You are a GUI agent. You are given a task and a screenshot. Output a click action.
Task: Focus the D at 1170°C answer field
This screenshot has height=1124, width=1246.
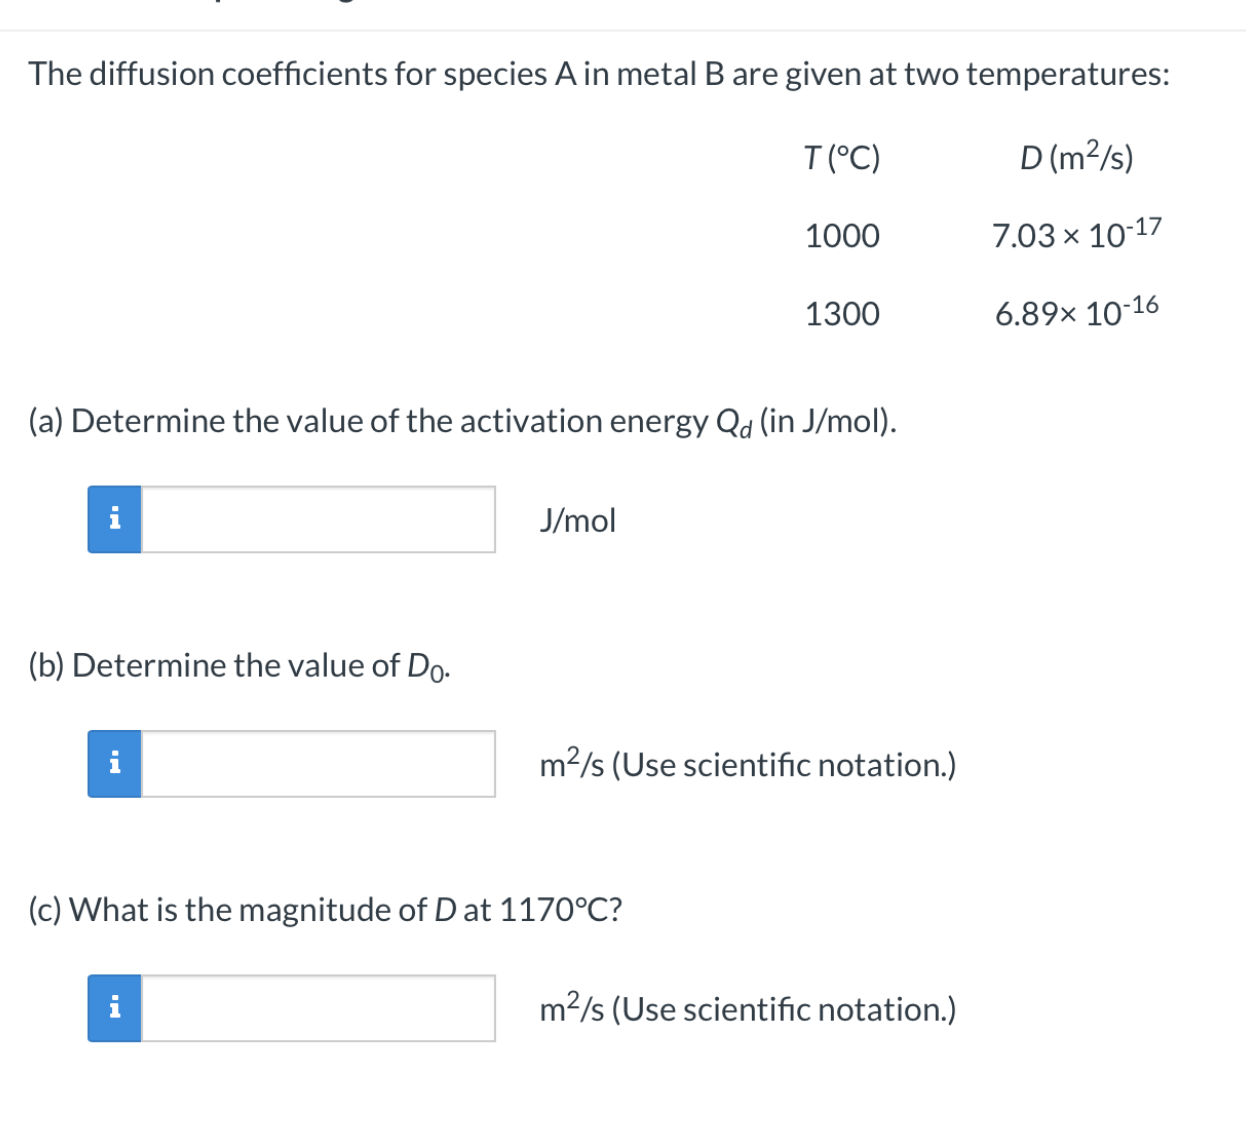[x=318, y=1008]
